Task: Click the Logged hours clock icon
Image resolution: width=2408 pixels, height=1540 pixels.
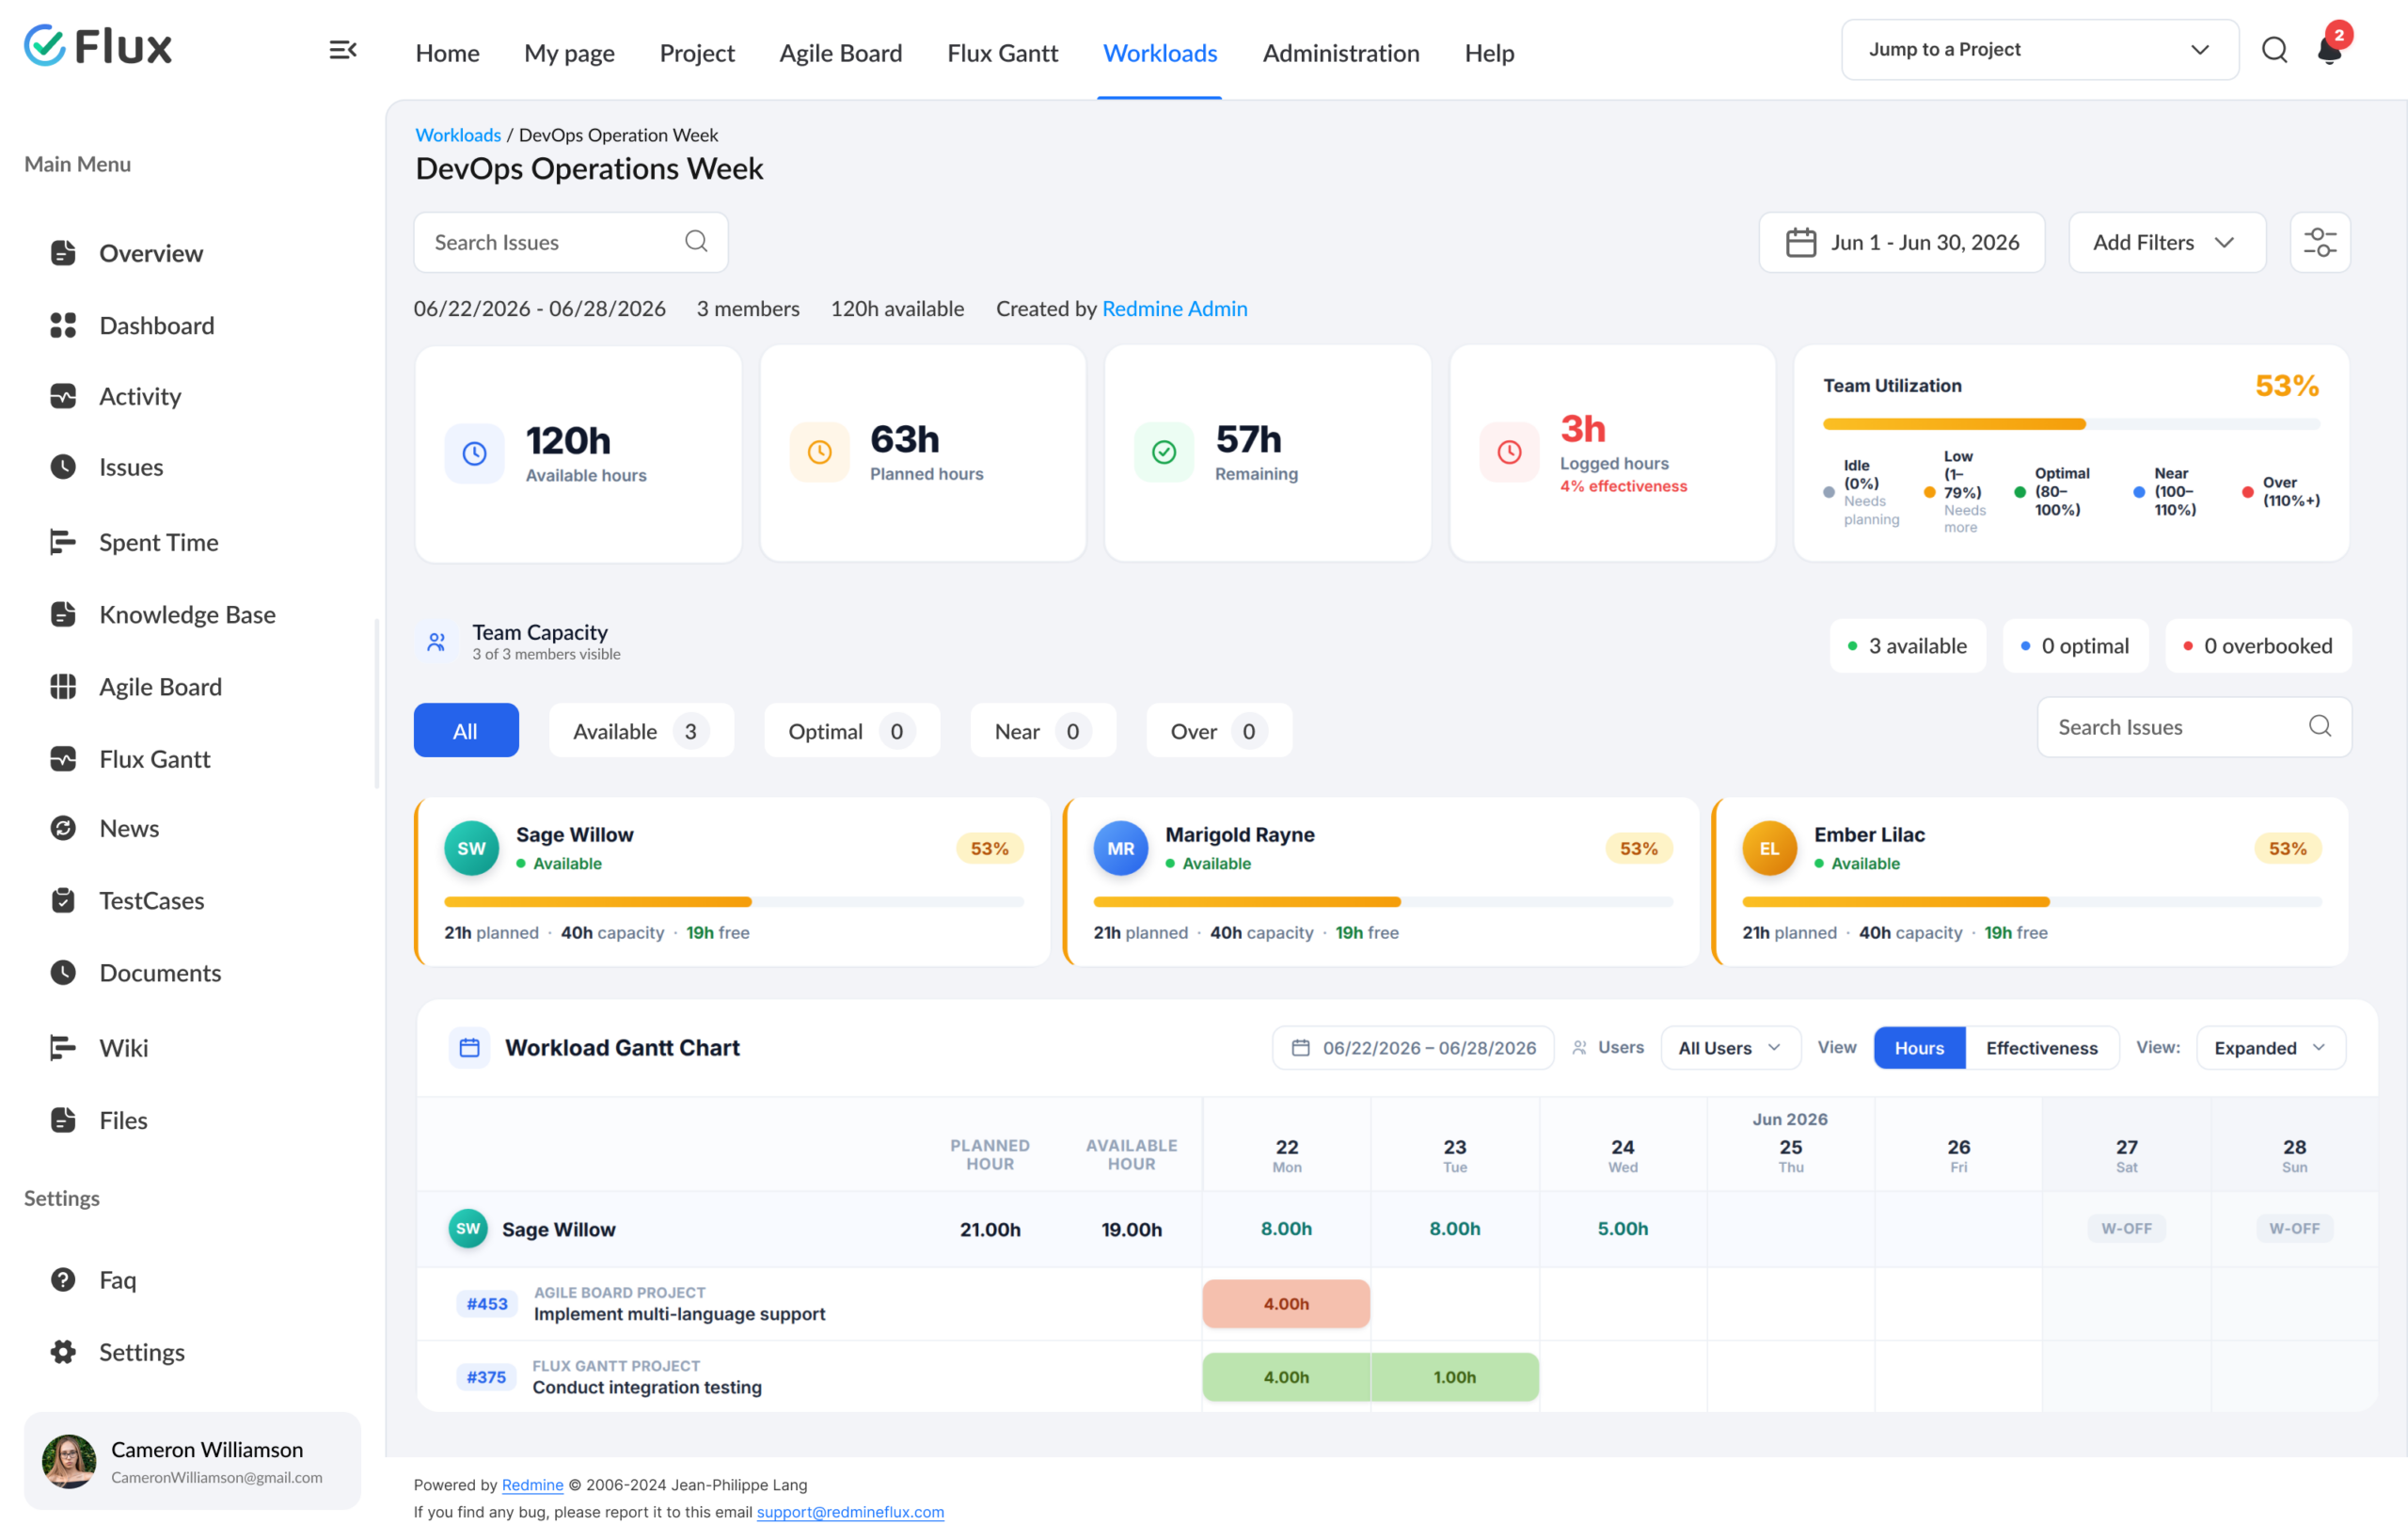Action: (x=1509, y=452)
